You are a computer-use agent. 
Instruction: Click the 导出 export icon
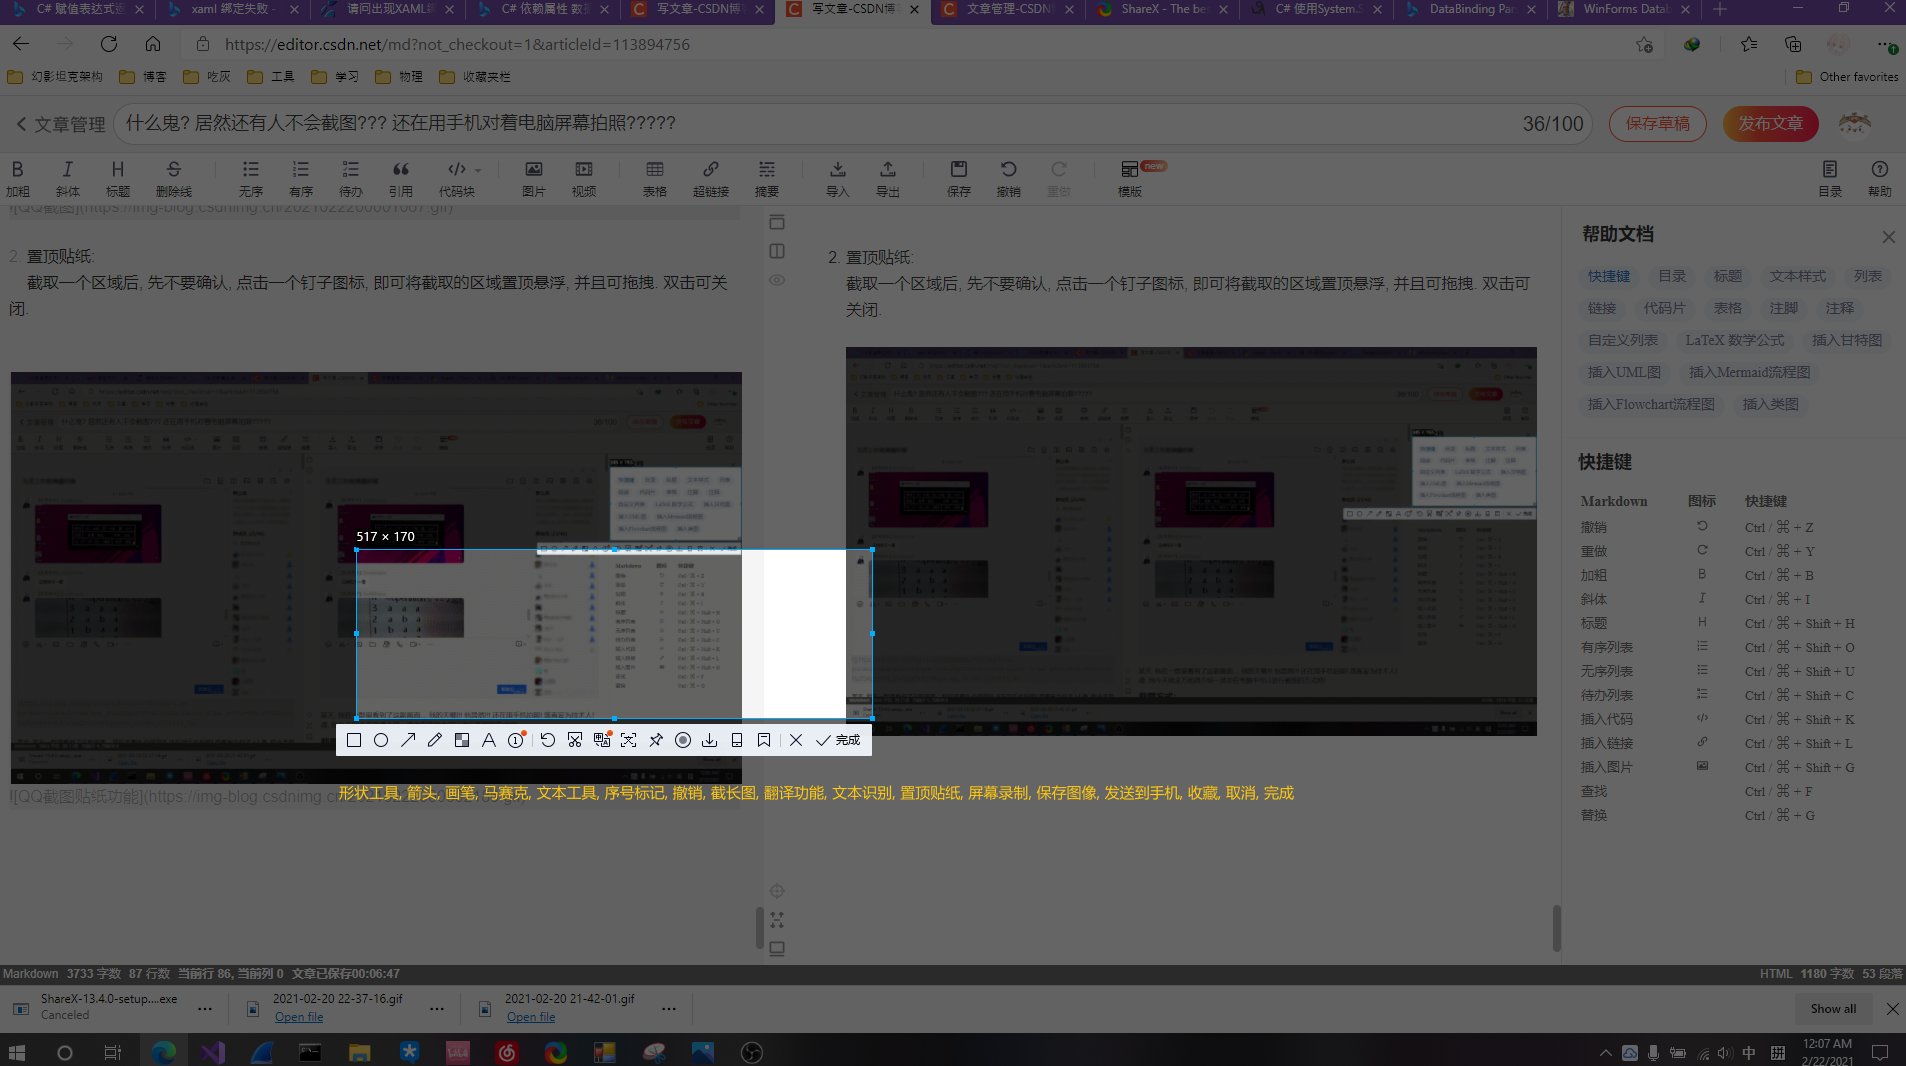888,178
